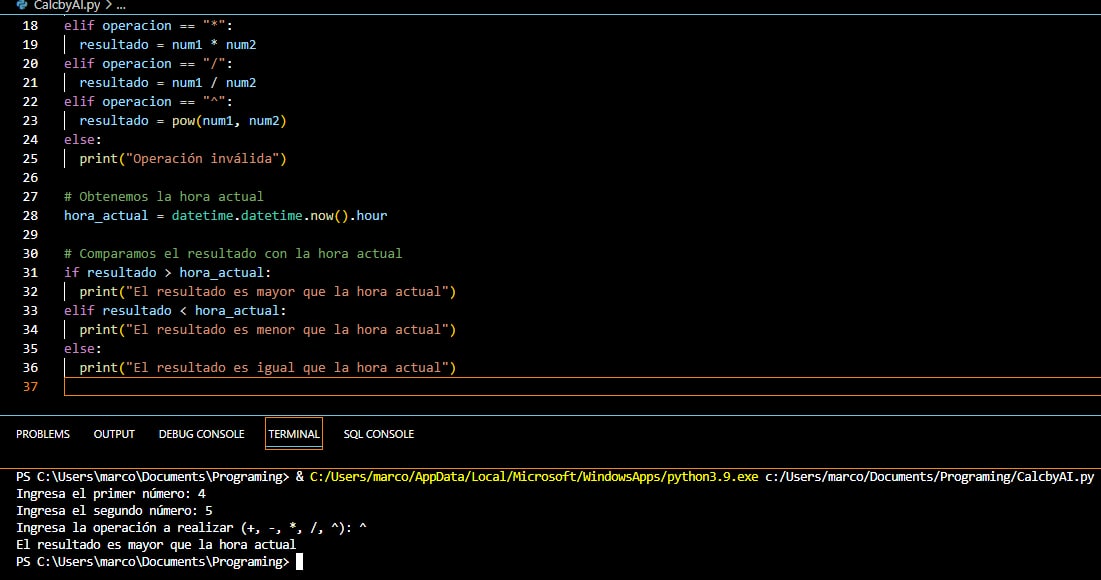1101x580 pixels.
Task: Click the line 'hora_actual = datetime.datetime.now().hour'
Action: pyautogui.click(x=225, y=215)
